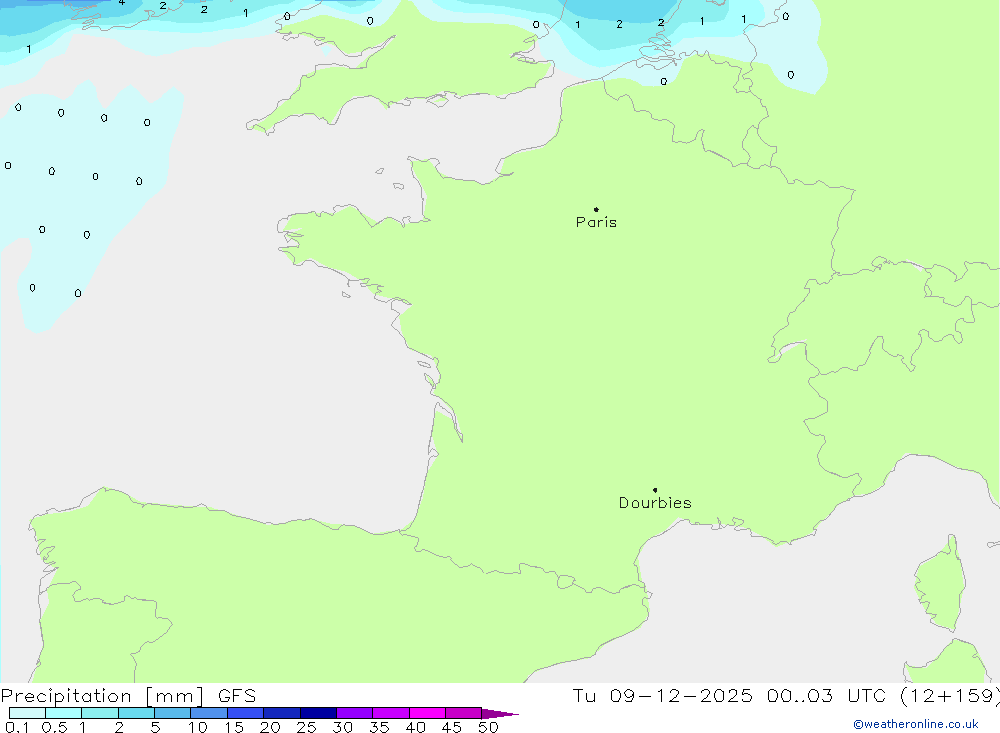
Task: Click the legend value '0.1'
Action: [x=17, y=727]
